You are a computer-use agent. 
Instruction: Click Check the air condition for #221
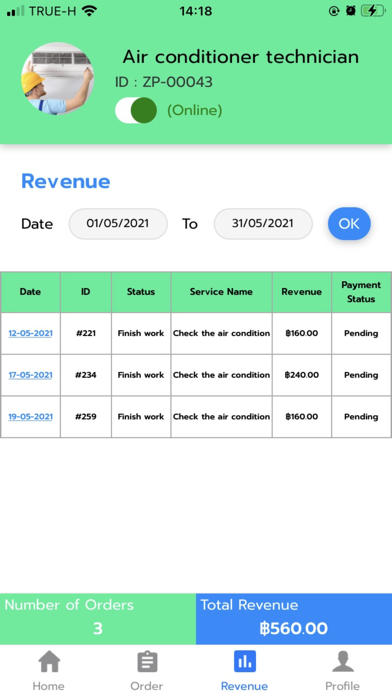[x=222, y=333]
